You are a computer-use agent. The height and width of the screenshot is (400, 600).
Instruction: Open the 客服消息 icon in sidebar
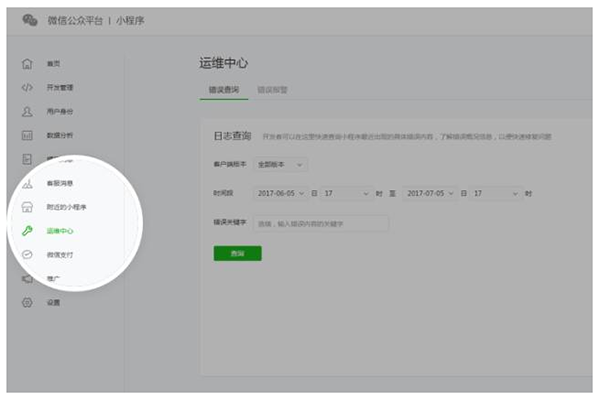(x=28, y=183)
